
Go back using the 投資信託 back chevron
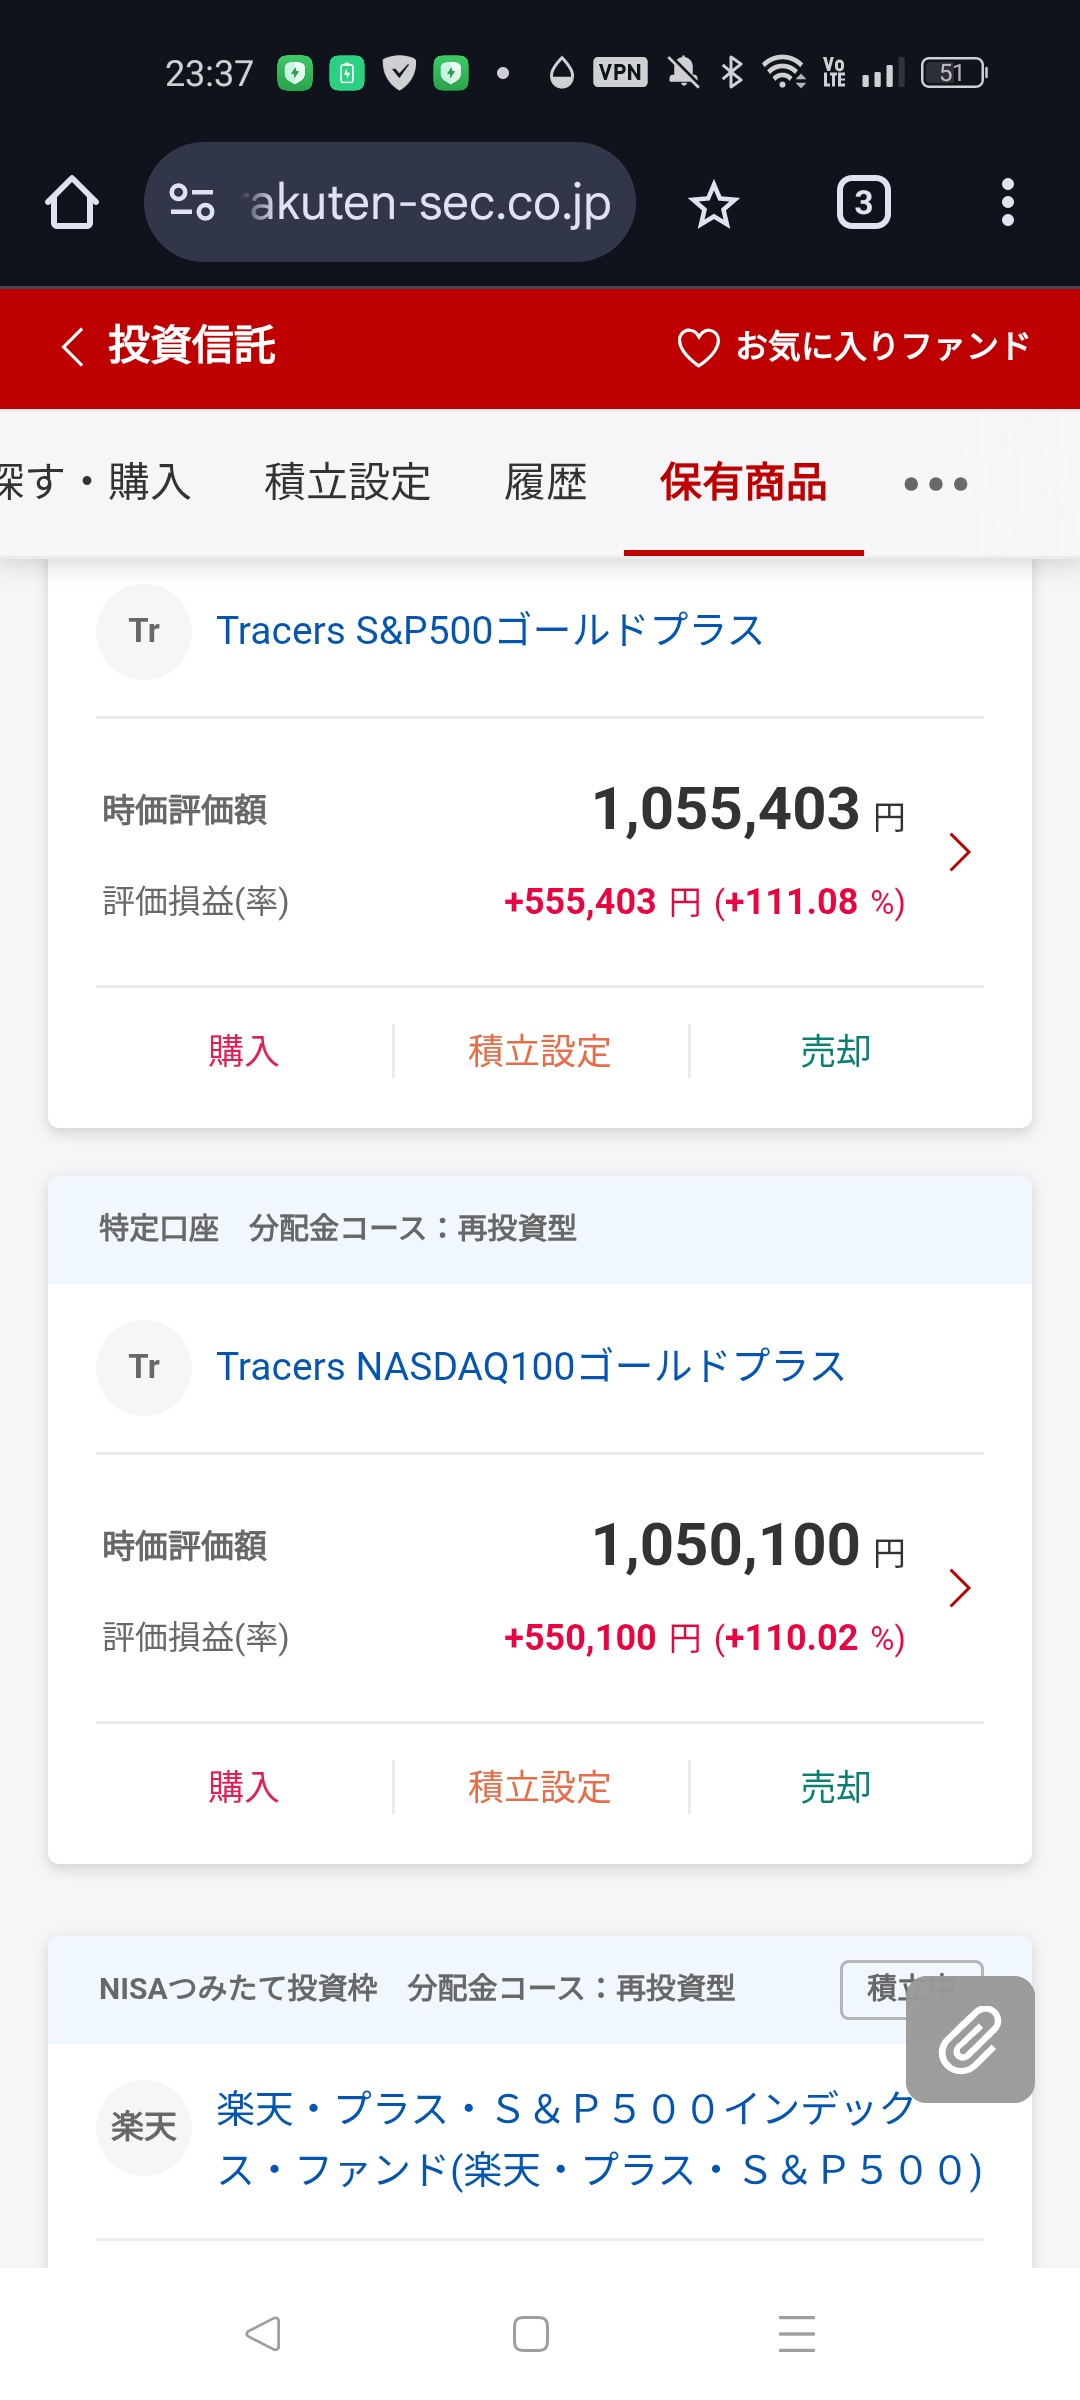click(72, 347)
